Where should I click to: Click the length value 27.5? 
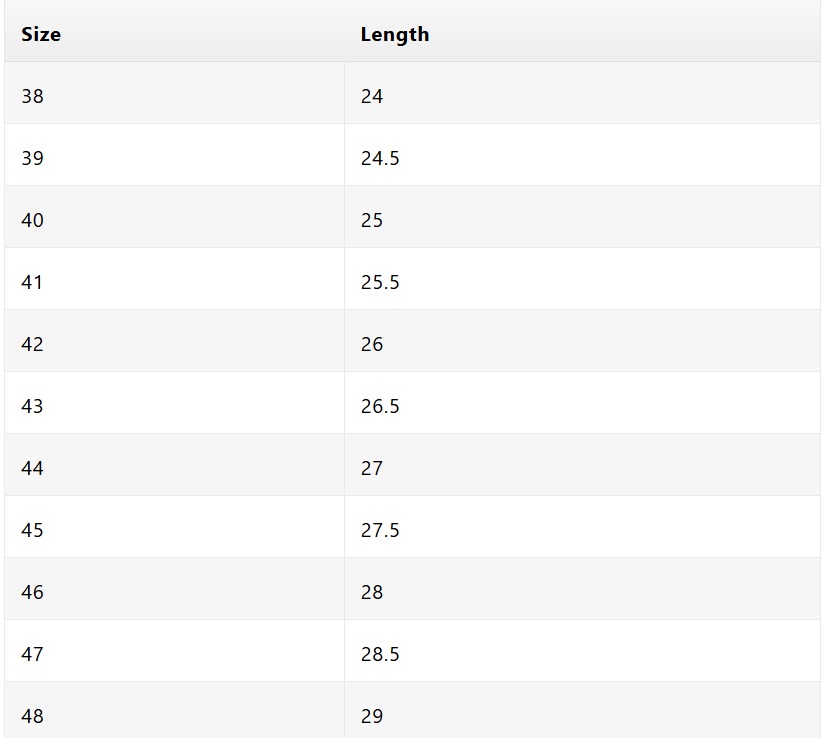[x=380, y=530]
